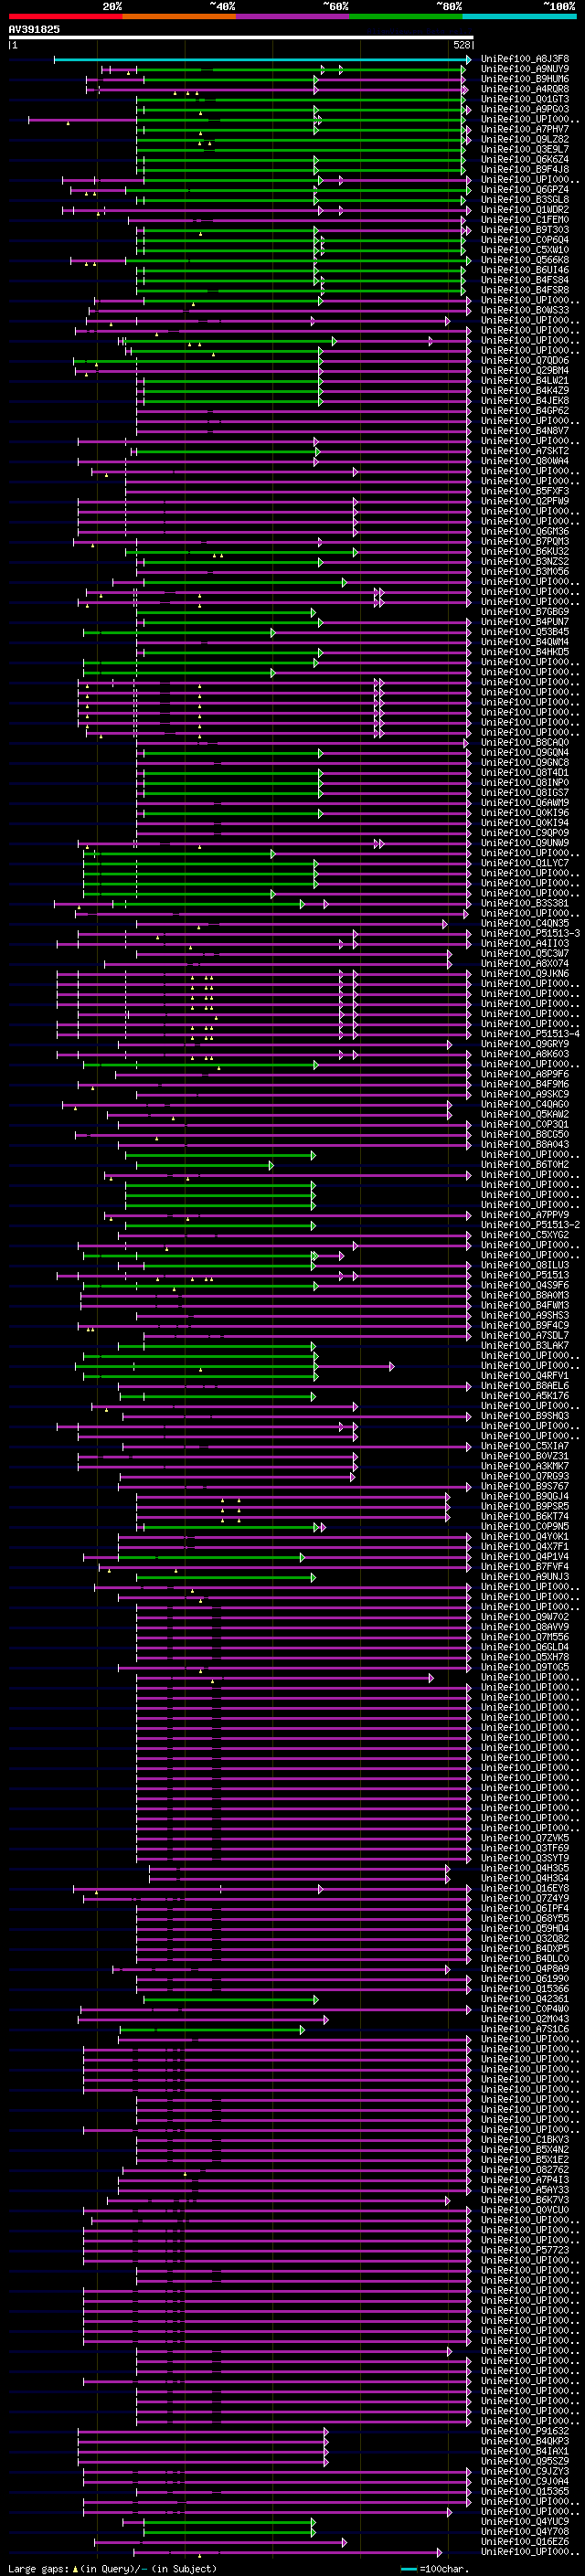
Task: Open hit UniRef100_A4RQR8
Action: pyautogui.click(x=525, y=89)
